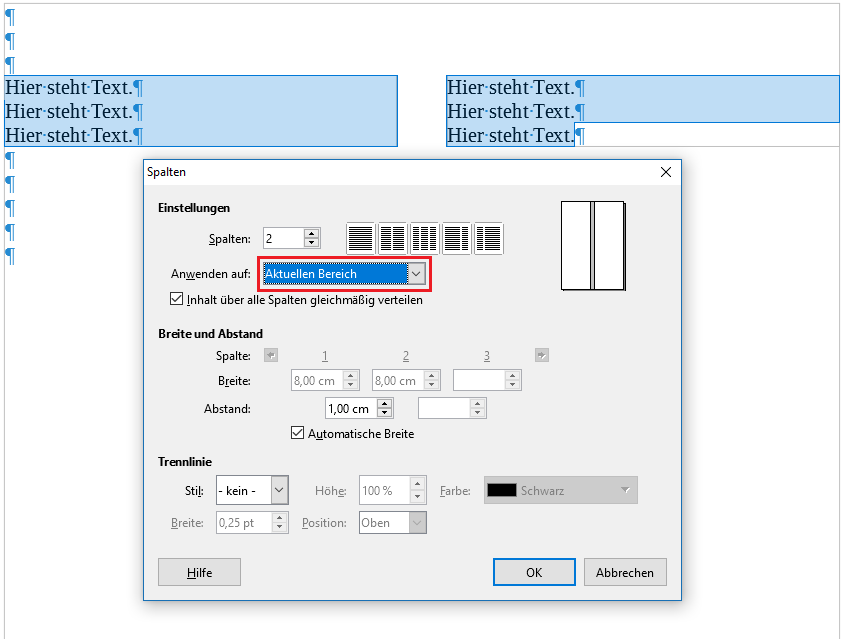This screenshot has width=845, height=639.
Task: Click the Spalten number input field
Action: 283,238
